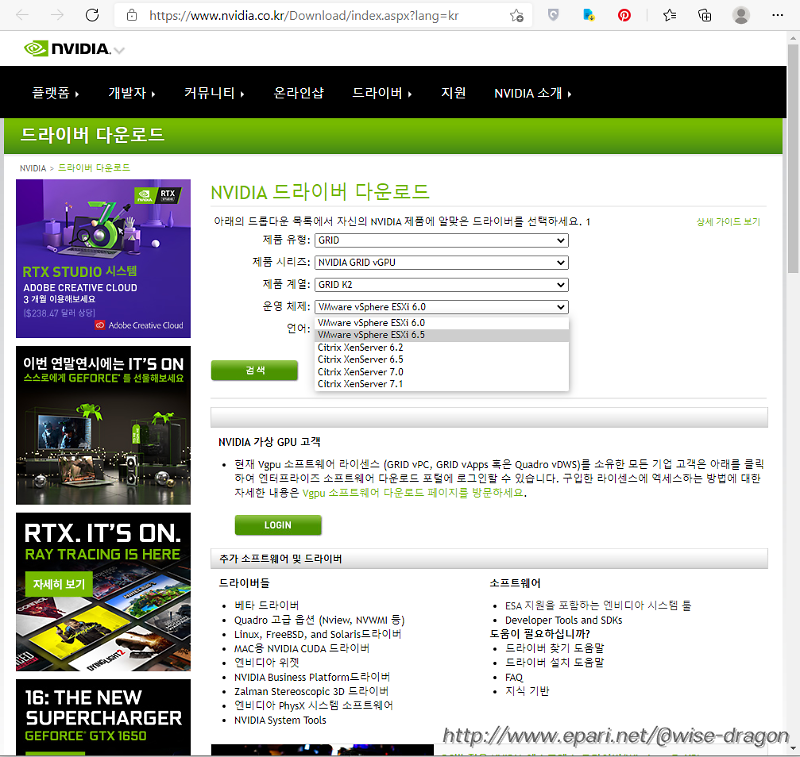
Task: Click NVIDIA breadcrumb link
Action: (33, 168)
